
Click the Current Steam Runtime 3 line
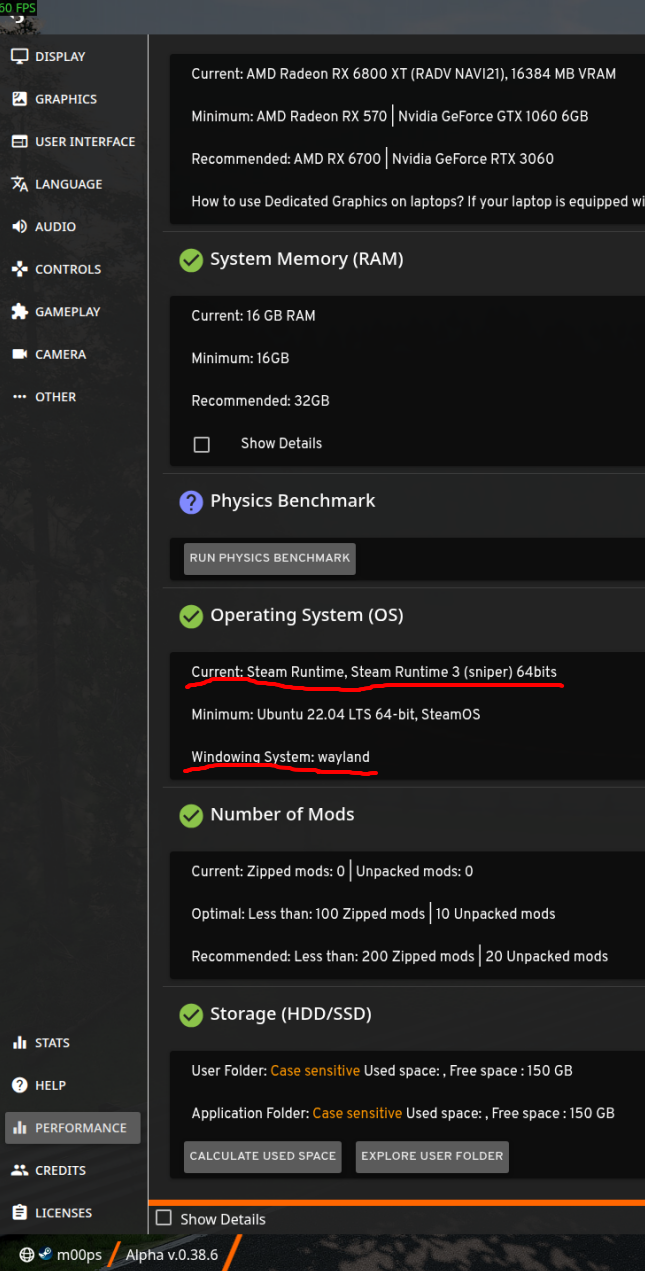point(374,672)
